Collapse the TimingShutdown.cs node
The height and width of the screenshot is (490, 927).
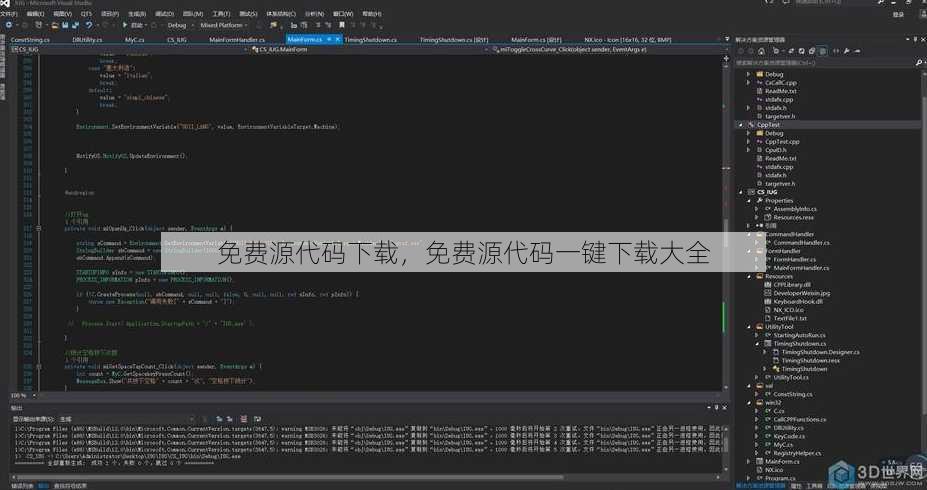pyautogui.click(x=757, y=343)
